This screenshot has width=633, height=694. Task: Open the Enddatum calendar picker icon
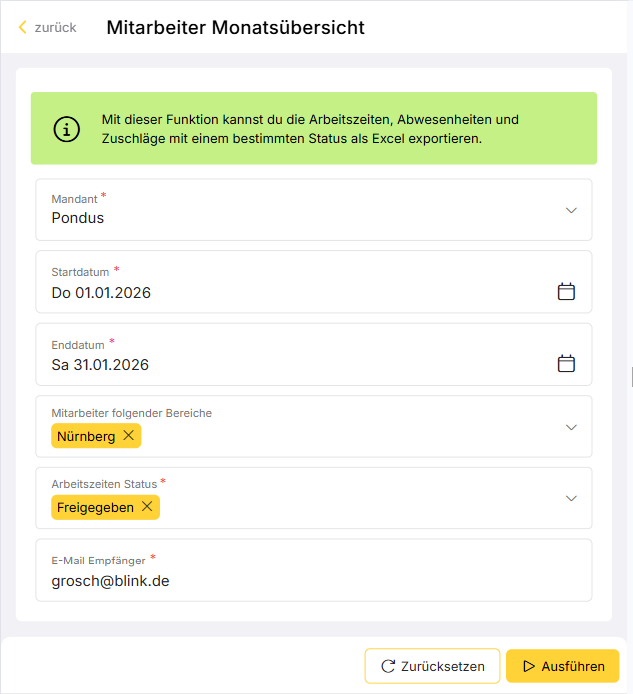coord(566,363)
